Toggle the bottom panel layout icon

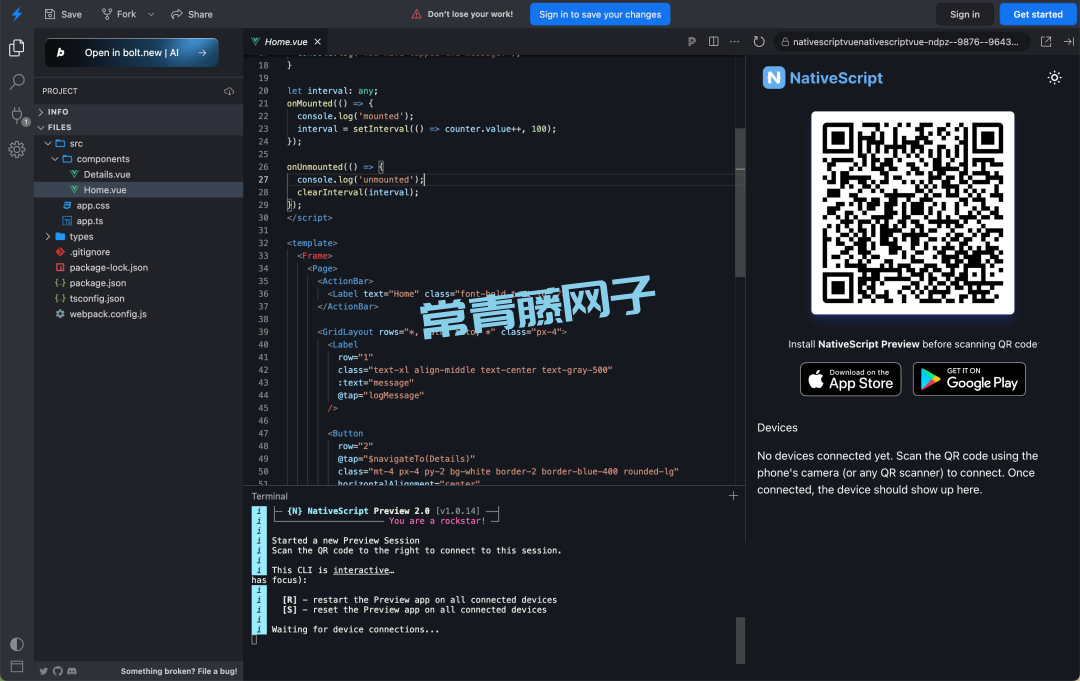point(17,666)
